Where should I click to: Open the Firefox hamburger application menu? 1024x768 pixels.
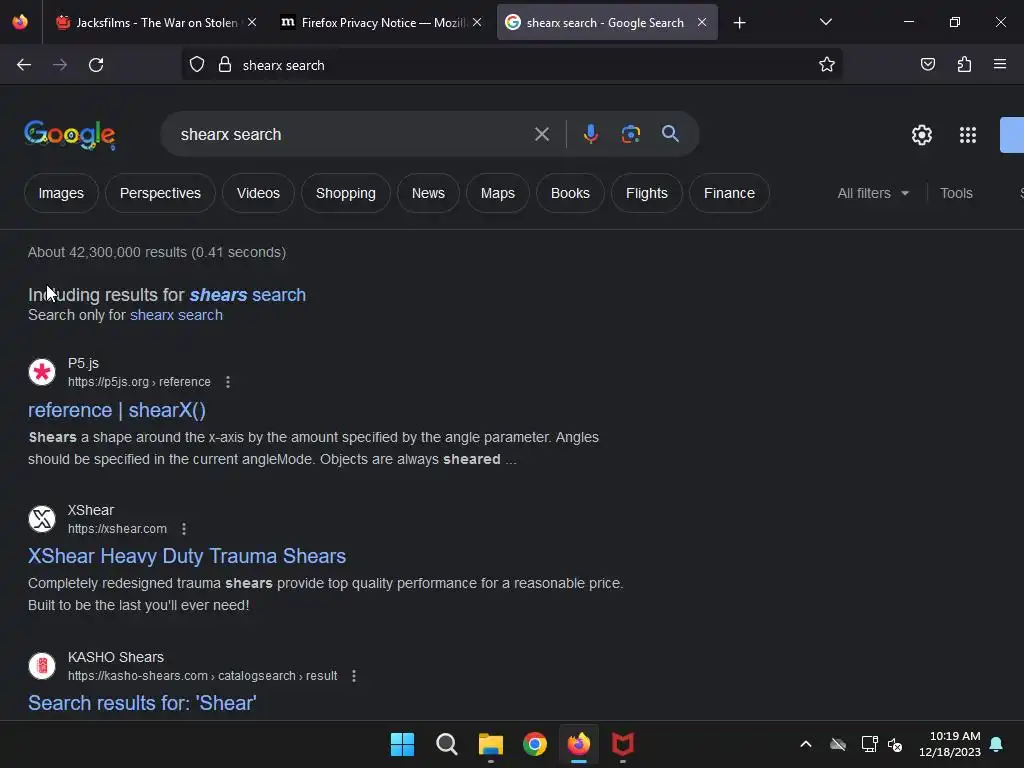[999, 64]
